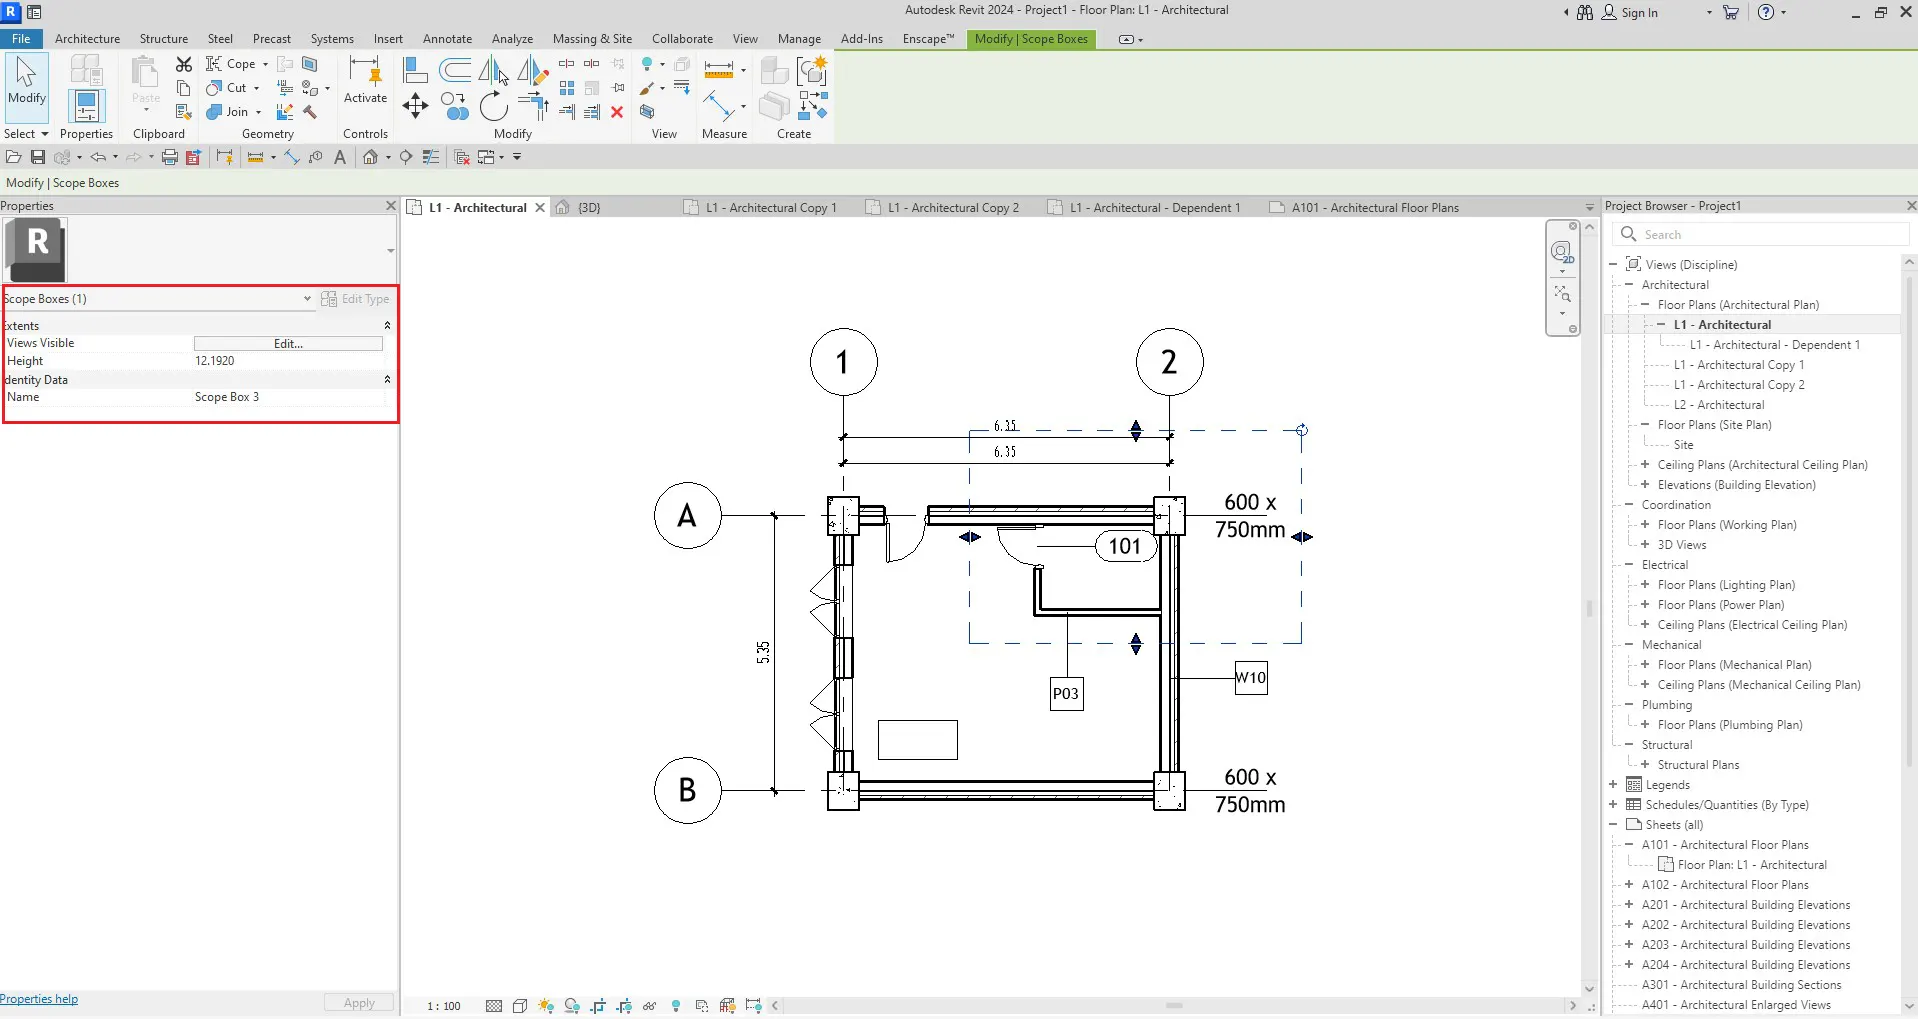Open the Annotate ribbon tab
This screenshot has width=1918, height=1019.
[x=447, y=39]
